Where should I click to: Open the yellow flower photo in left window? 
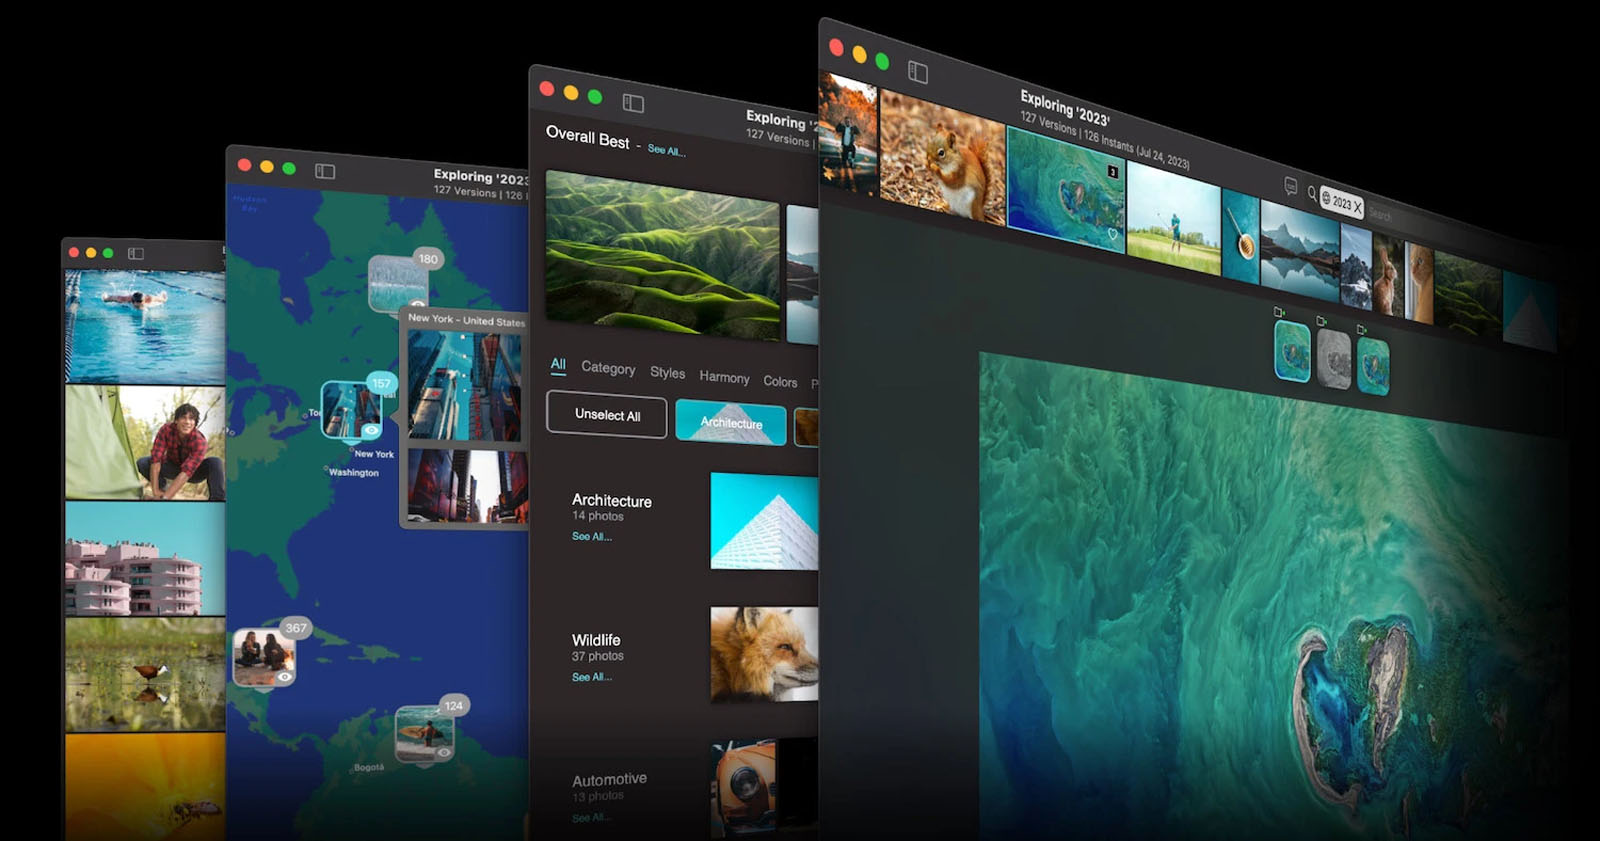click(145, 787)
